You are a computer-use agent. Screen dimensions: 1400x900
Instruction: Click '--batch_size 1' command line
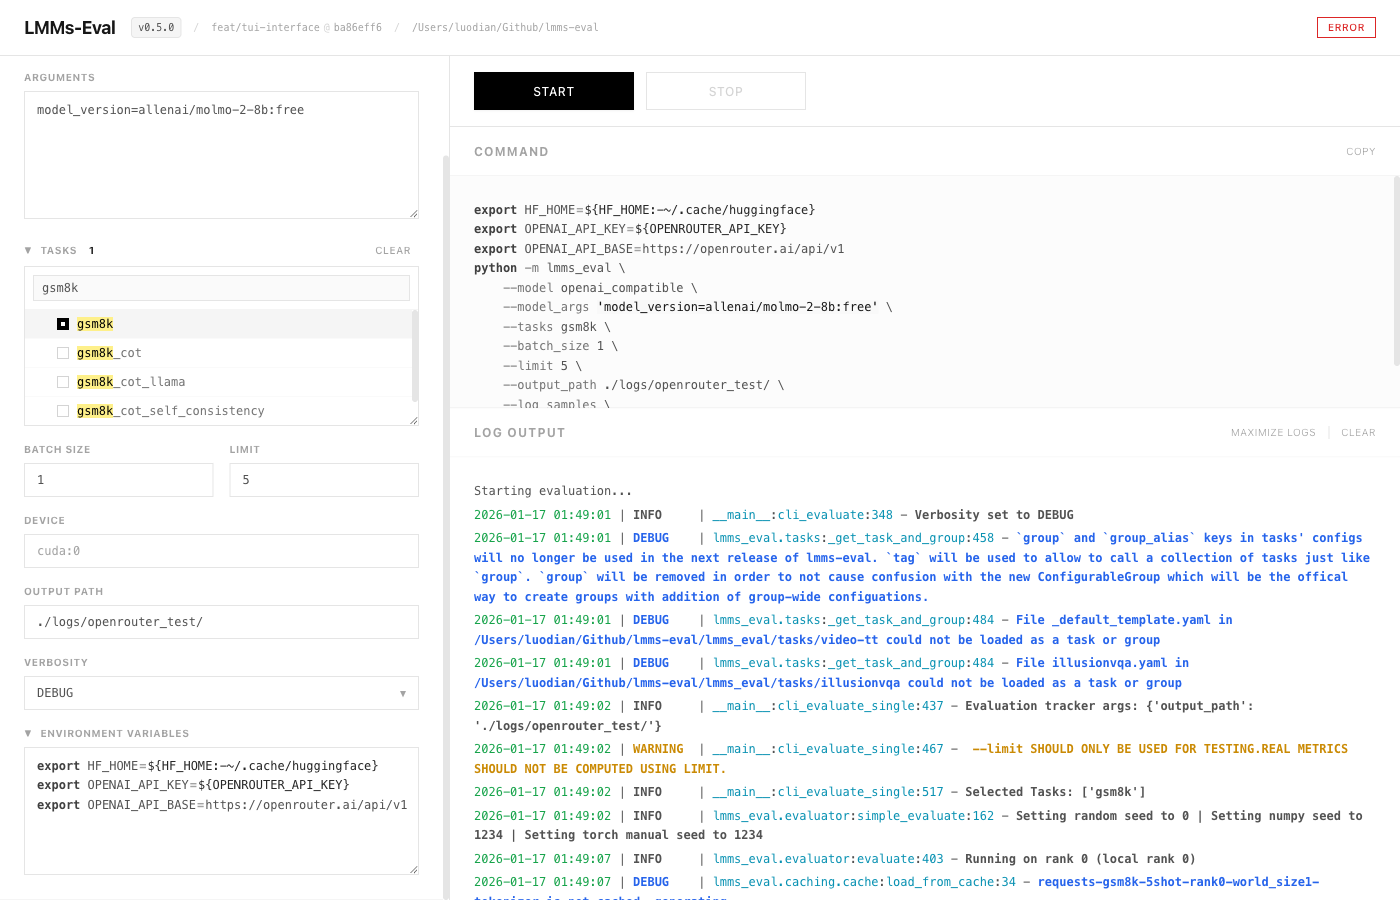click(x=560, y=346)
